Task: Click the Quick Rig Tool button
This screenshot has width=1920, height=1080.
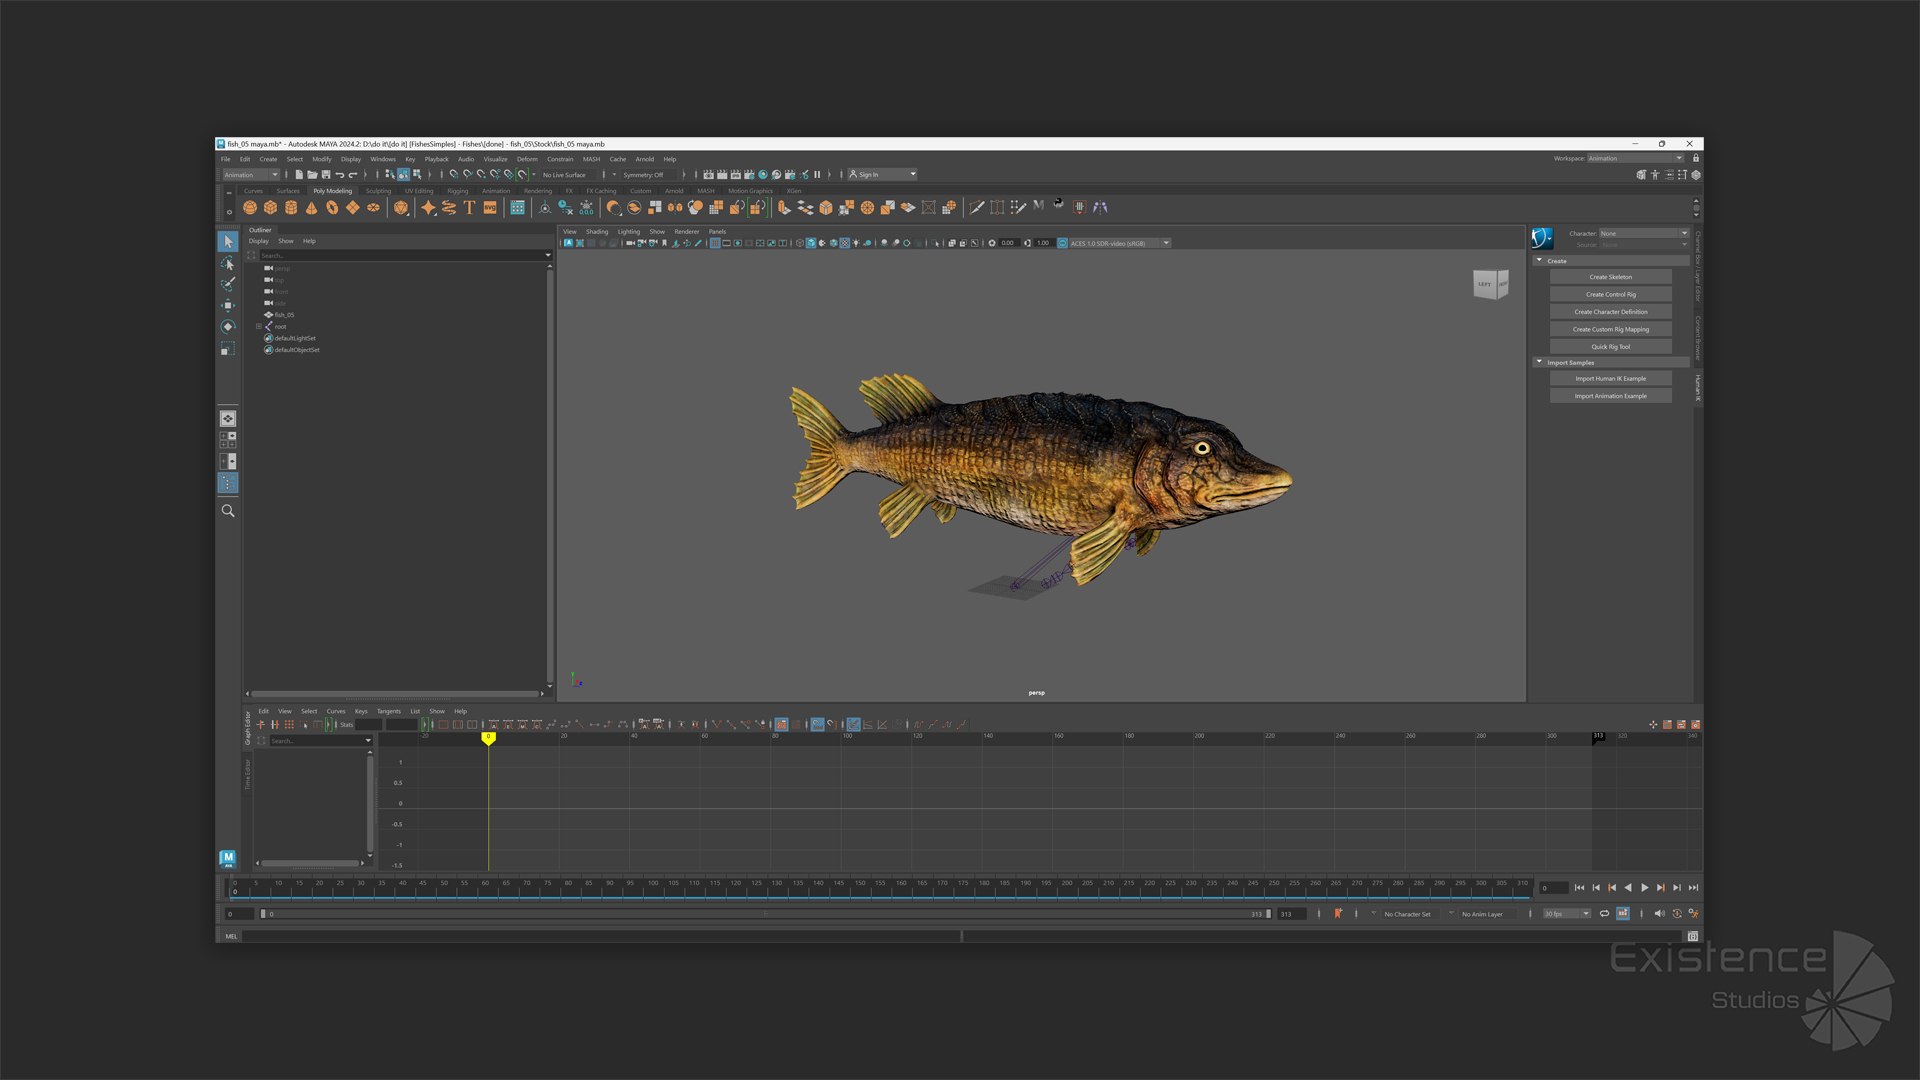Action: coord(1610,347)
